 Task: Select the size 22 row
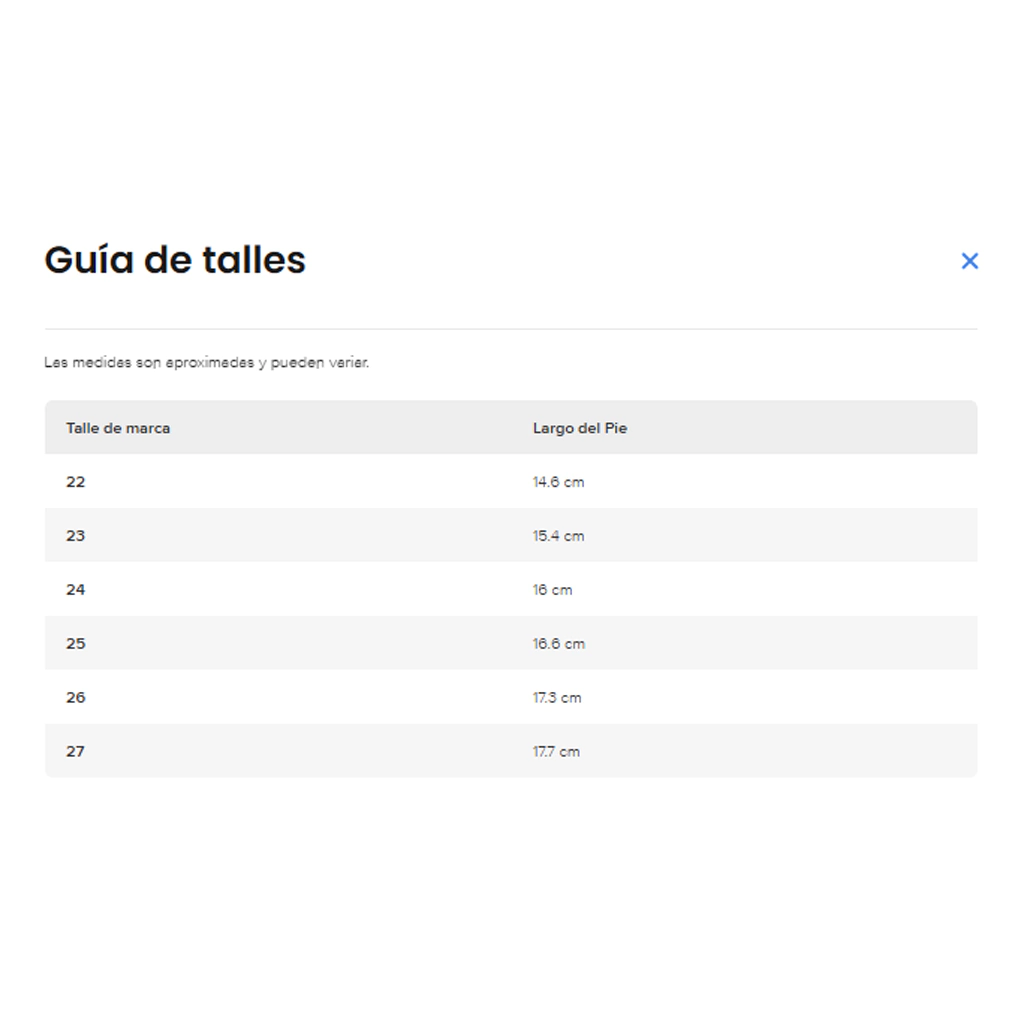[76, 482]
